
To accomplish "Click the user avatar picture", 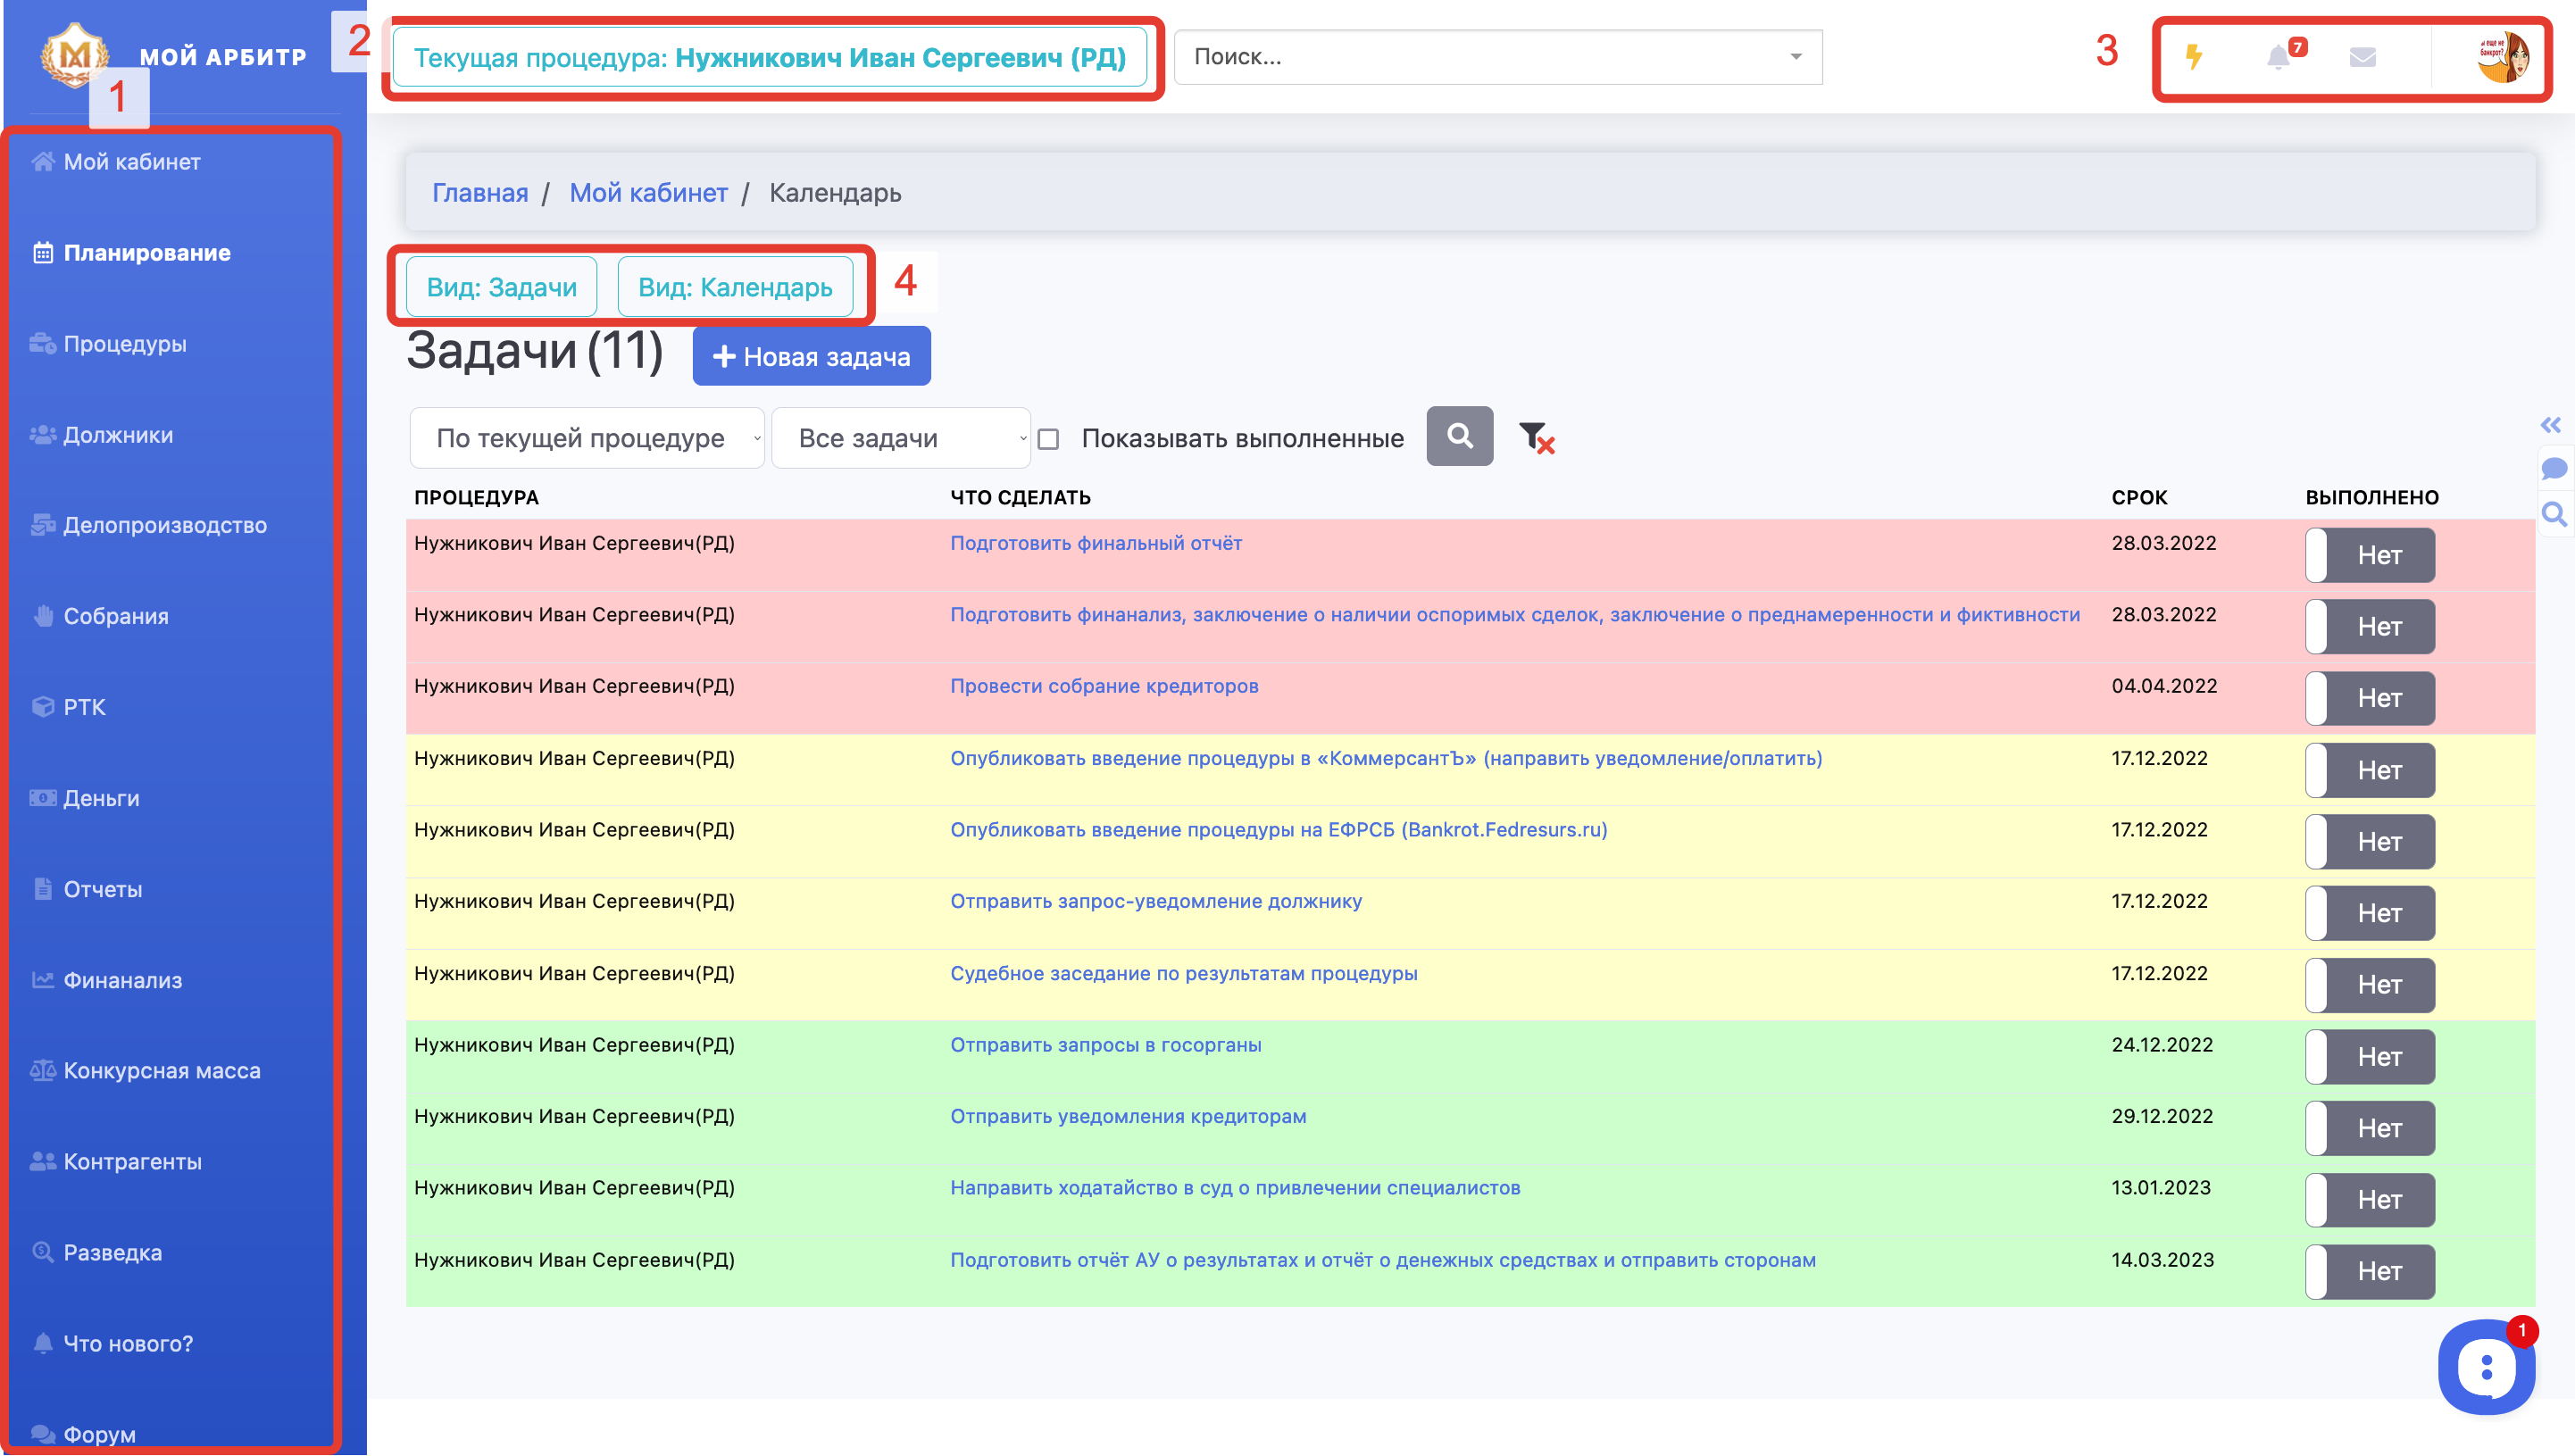I will (x=2502, y=57).
